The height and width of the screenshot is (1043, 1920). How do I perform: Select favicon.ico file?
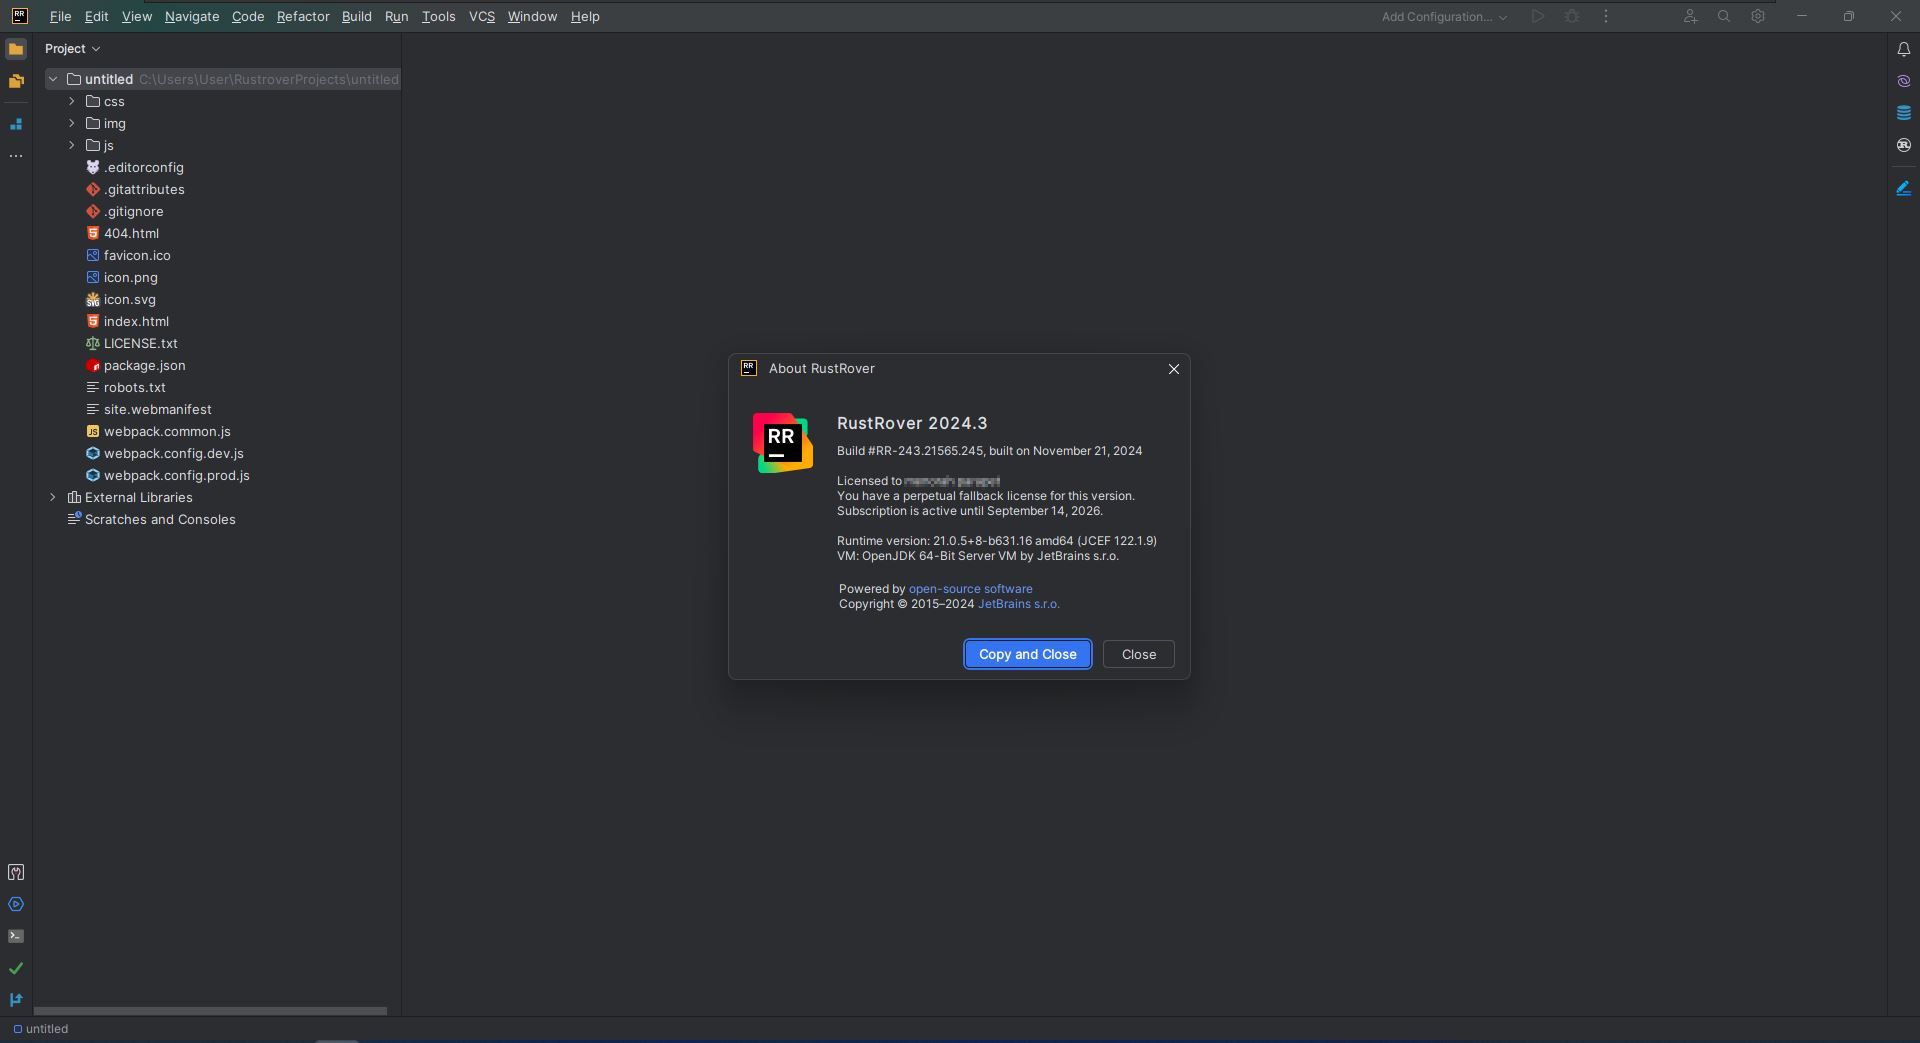(x=137, y=255)
